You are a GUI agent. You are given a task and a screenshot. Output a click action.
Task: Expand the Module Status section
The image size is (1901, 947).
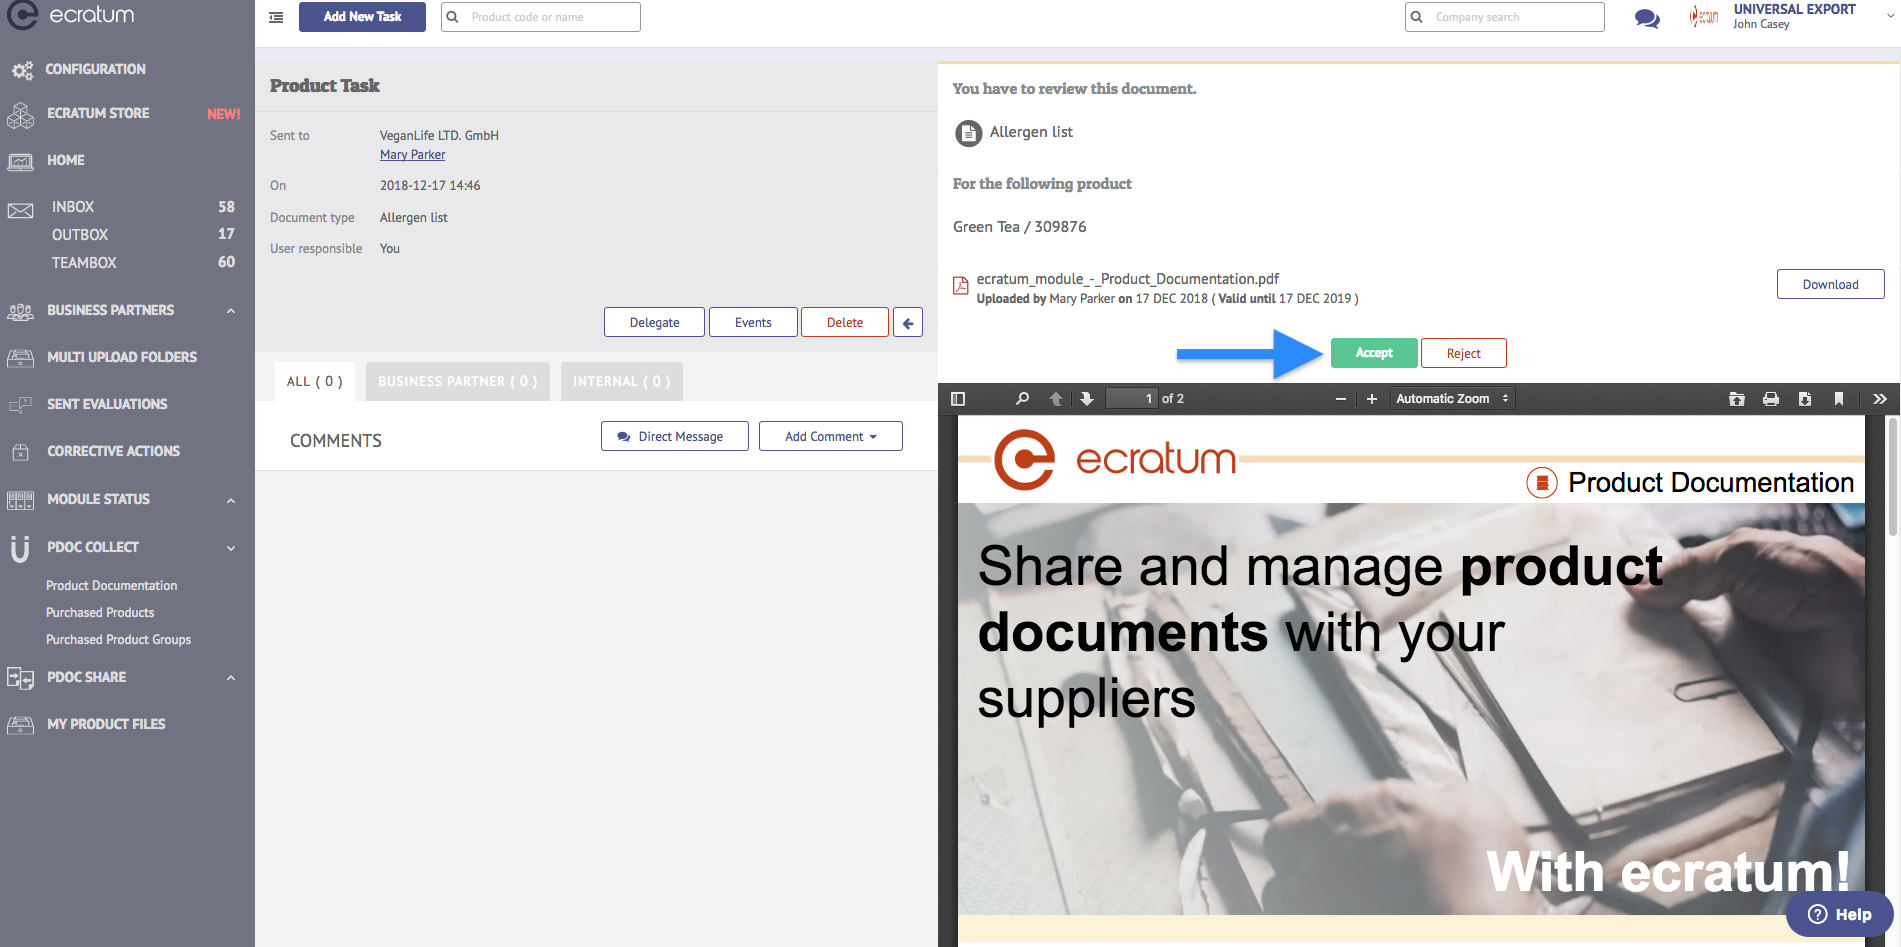click(231, 500)
